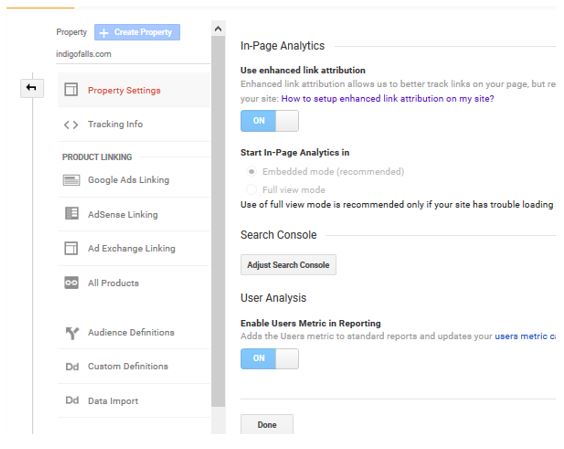Click the Adjust Search Console button
Image resolution: width=564 pixels, height=449 pixels.
[x=288, y=265]
